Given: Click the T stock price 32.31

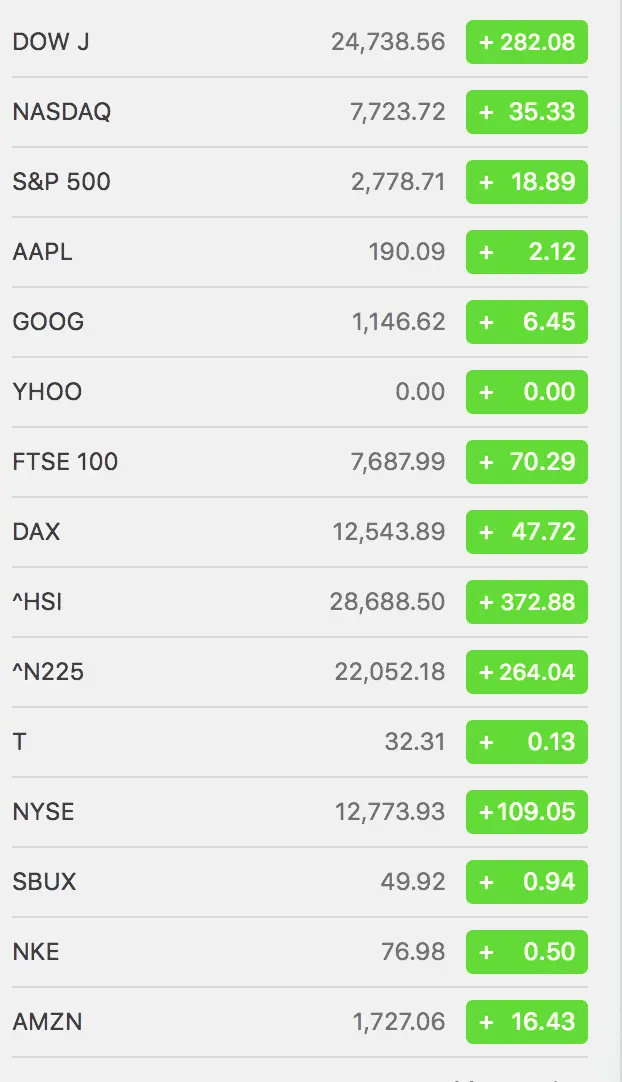Looking at the screenshot, I should coord(414,742).
